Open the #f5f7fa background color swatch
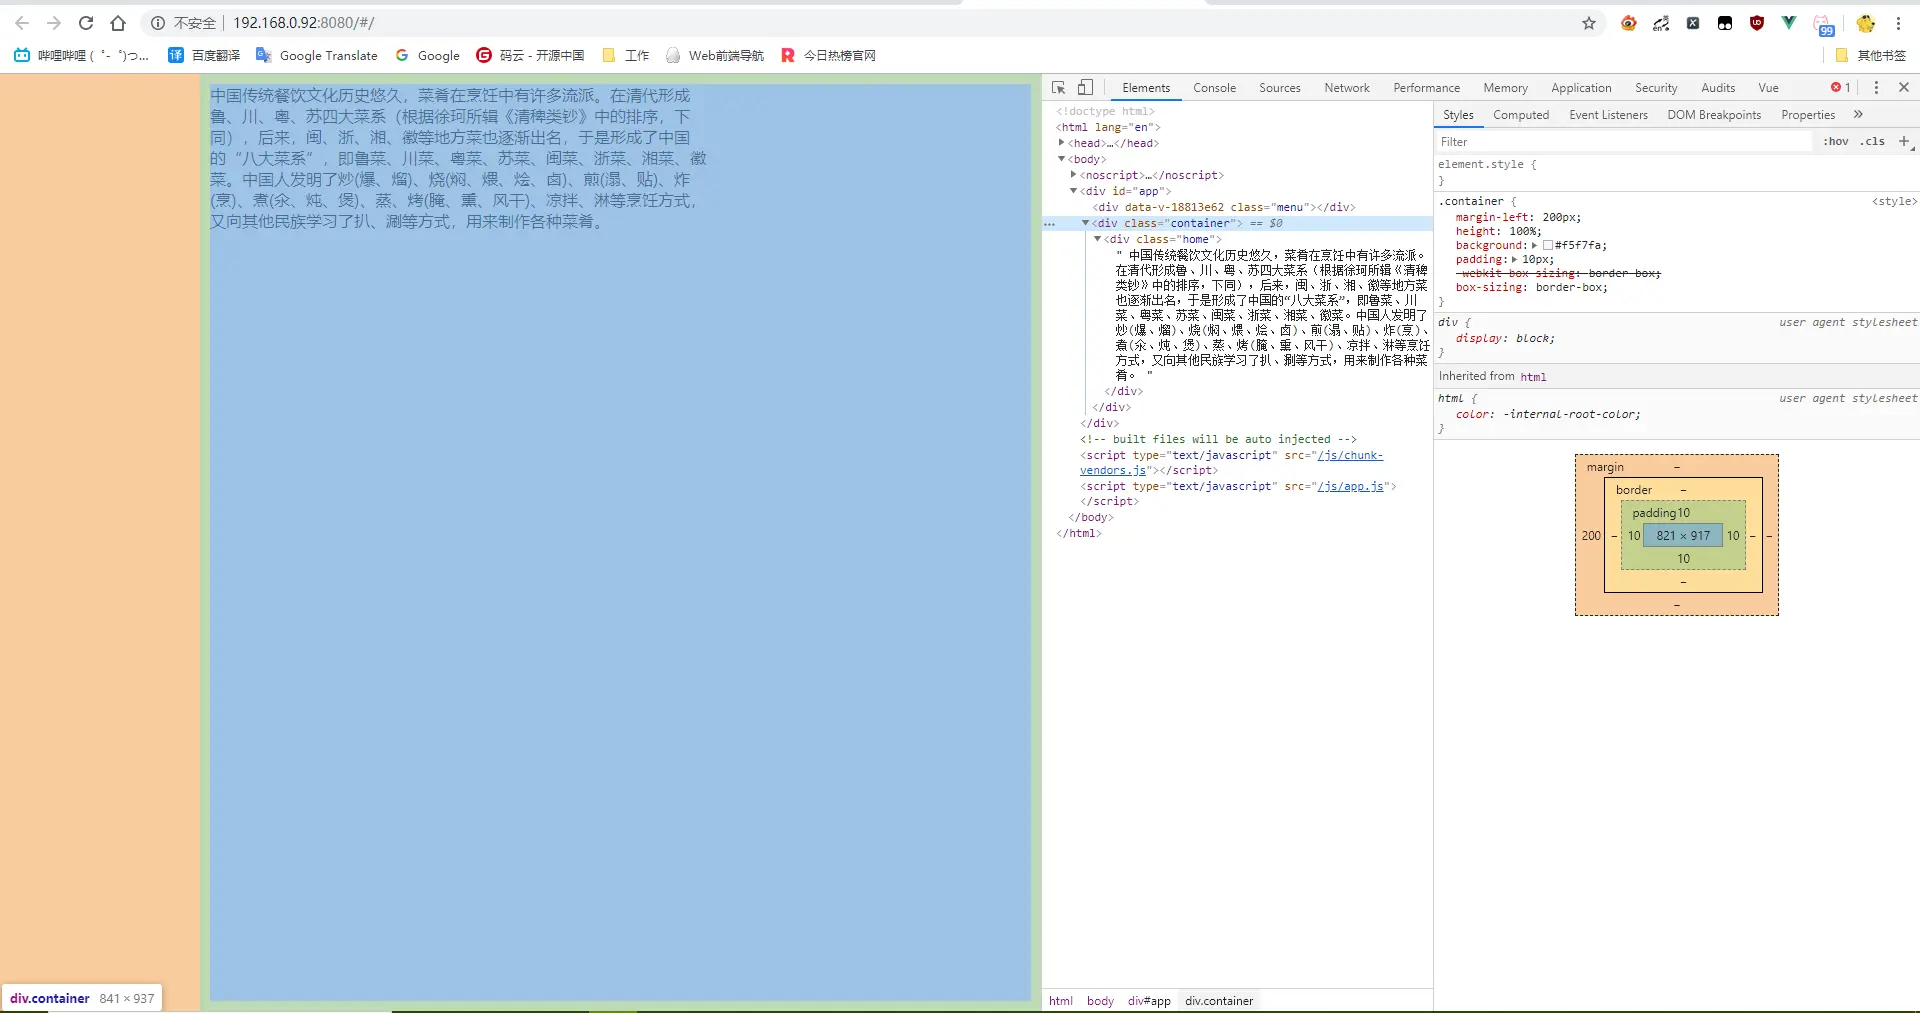Image resolution: width=1920 pixels, height=1013 pixels. 1548,245
